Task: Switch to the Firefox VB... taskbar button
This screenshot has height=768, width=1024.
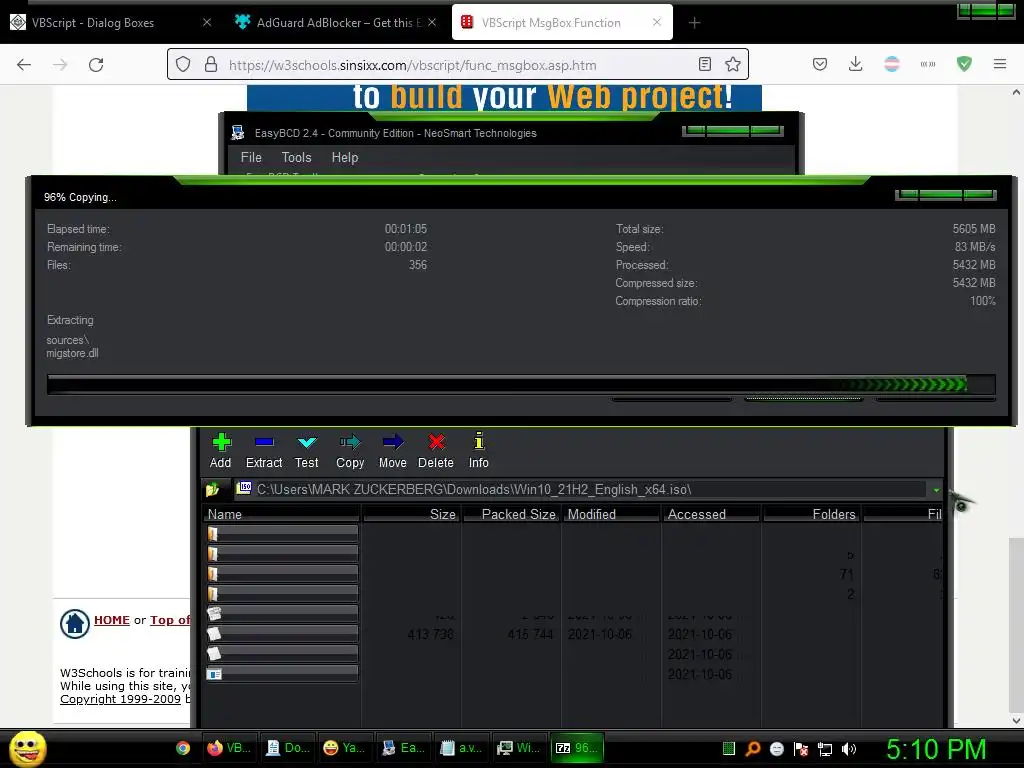Action: (229, 748)
